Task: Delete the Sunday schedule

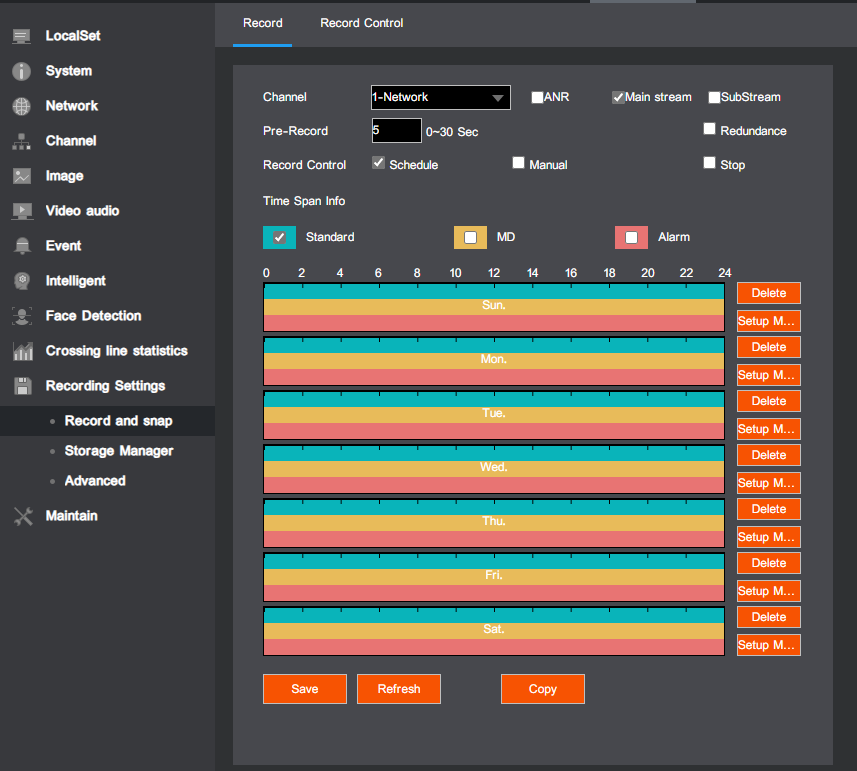Action: click(x=769, y=293)
